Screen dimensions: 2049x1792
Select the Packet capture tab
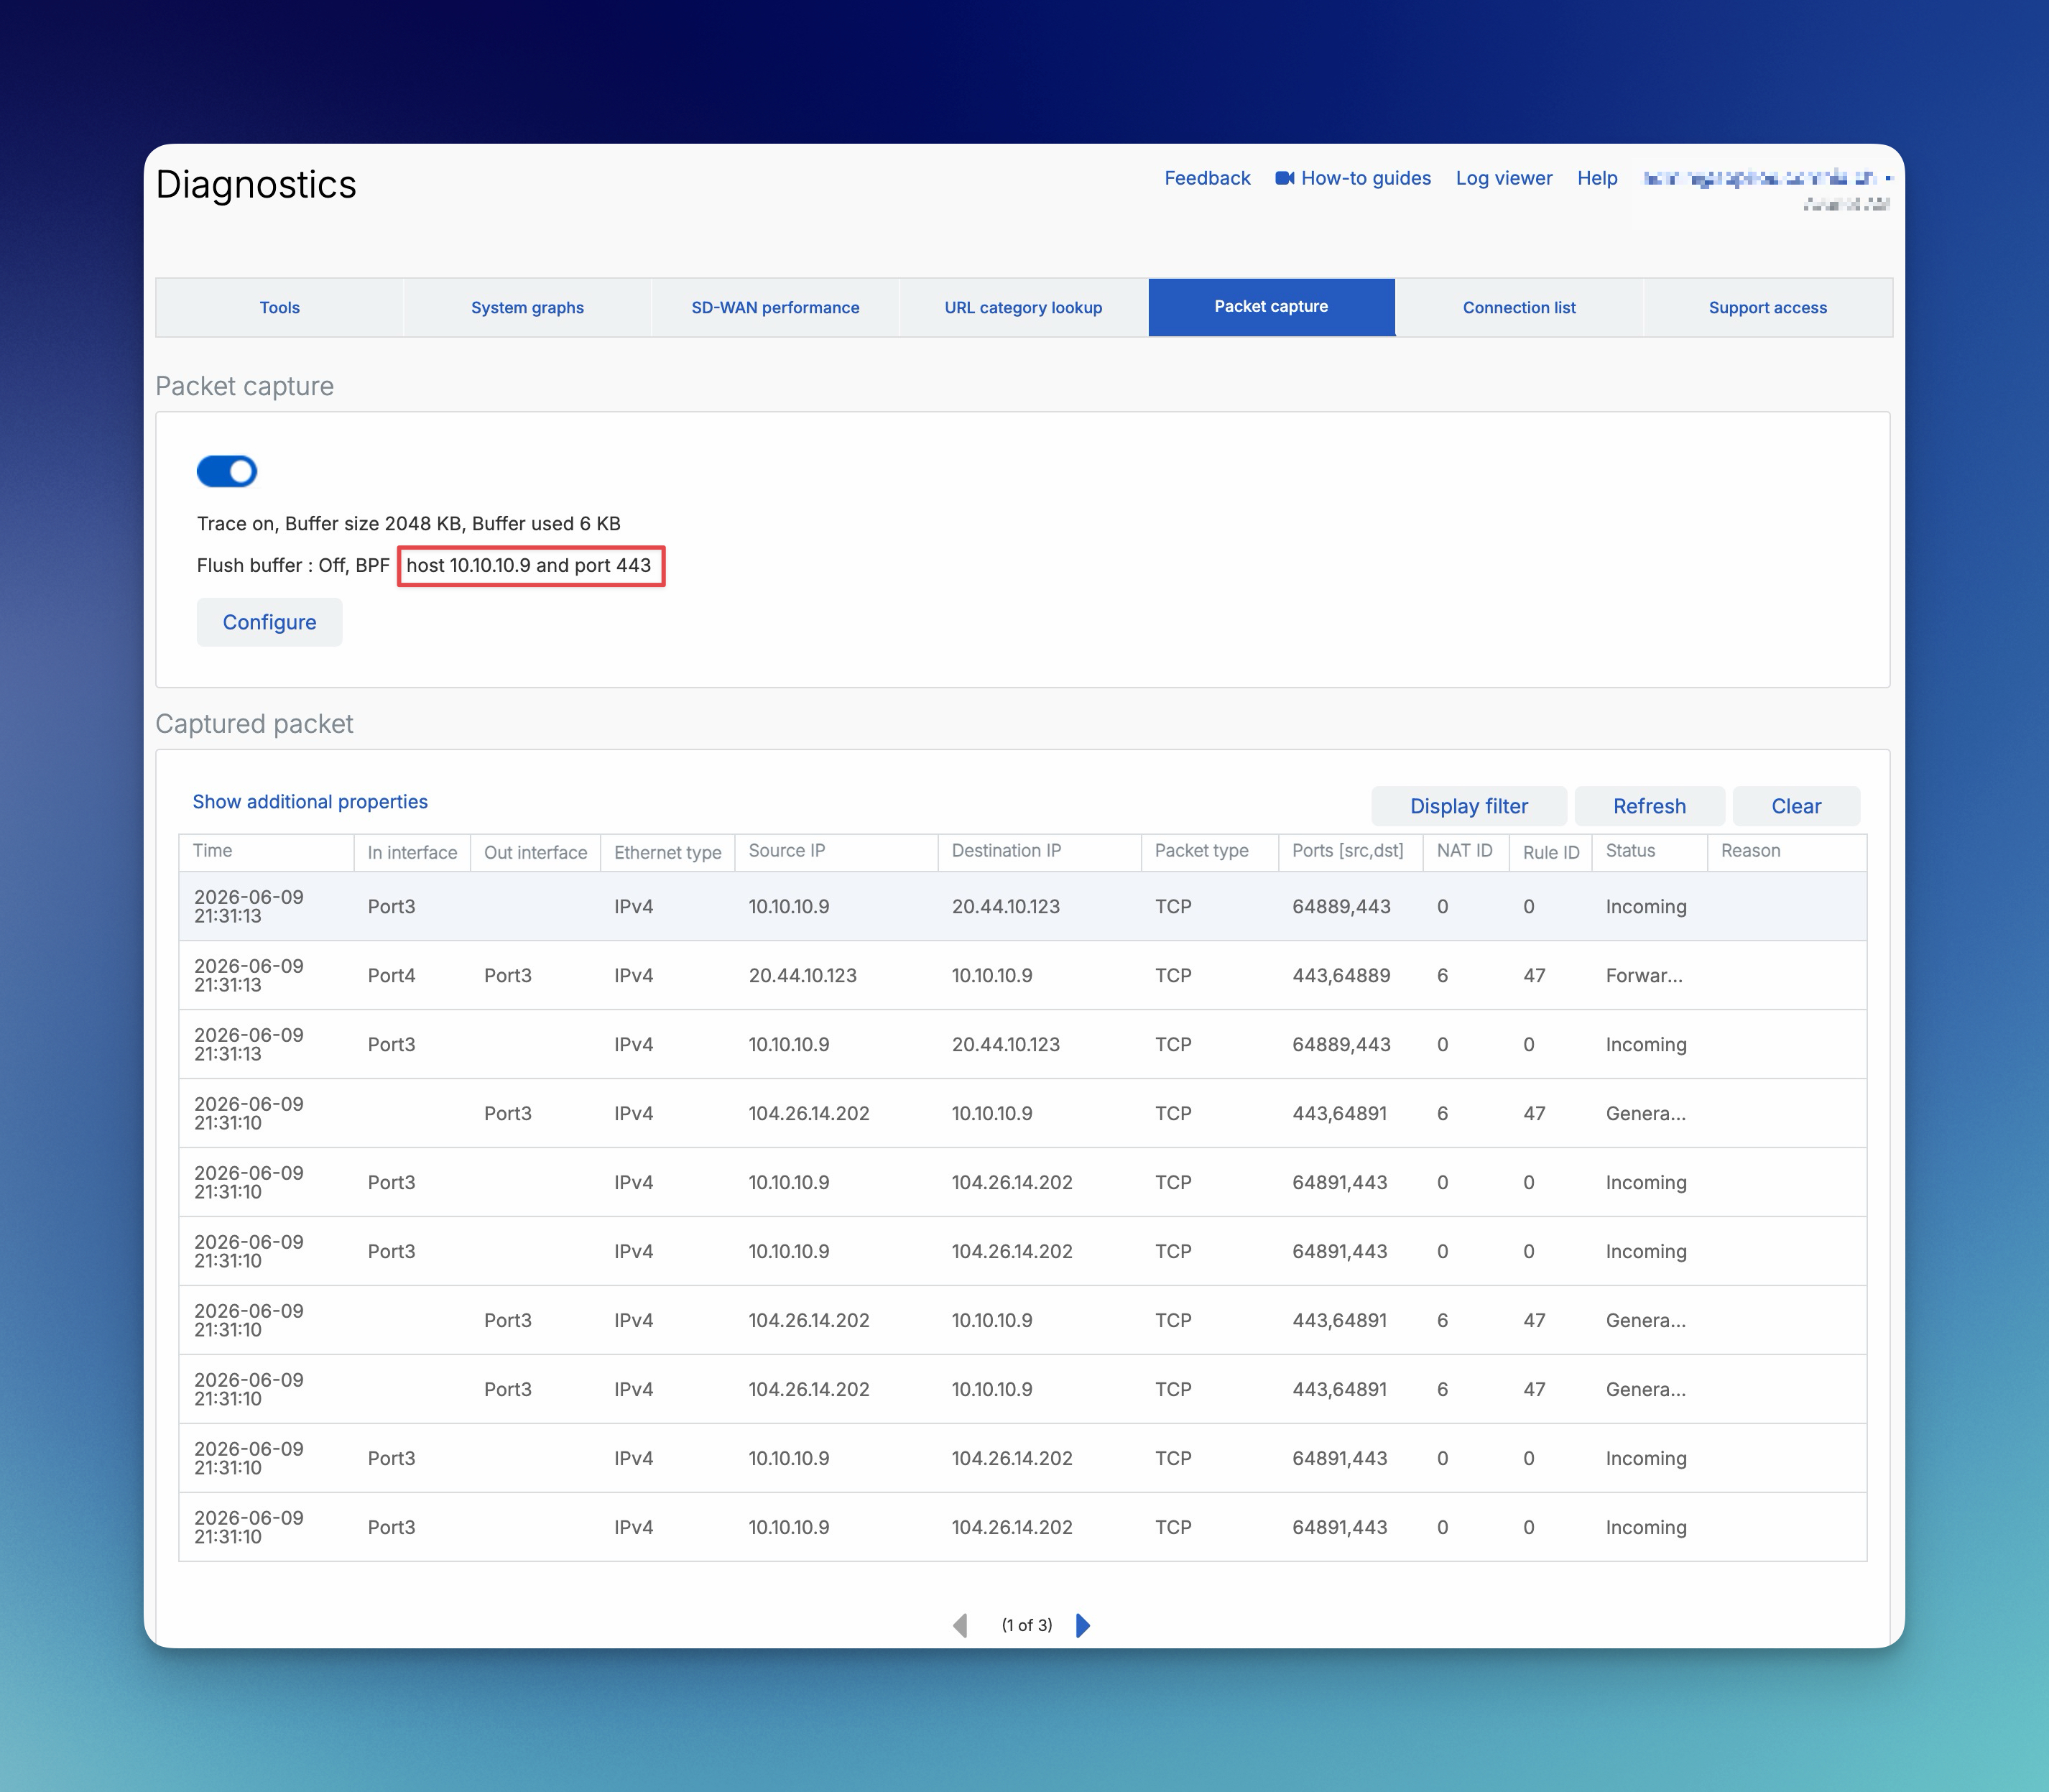1271,307
